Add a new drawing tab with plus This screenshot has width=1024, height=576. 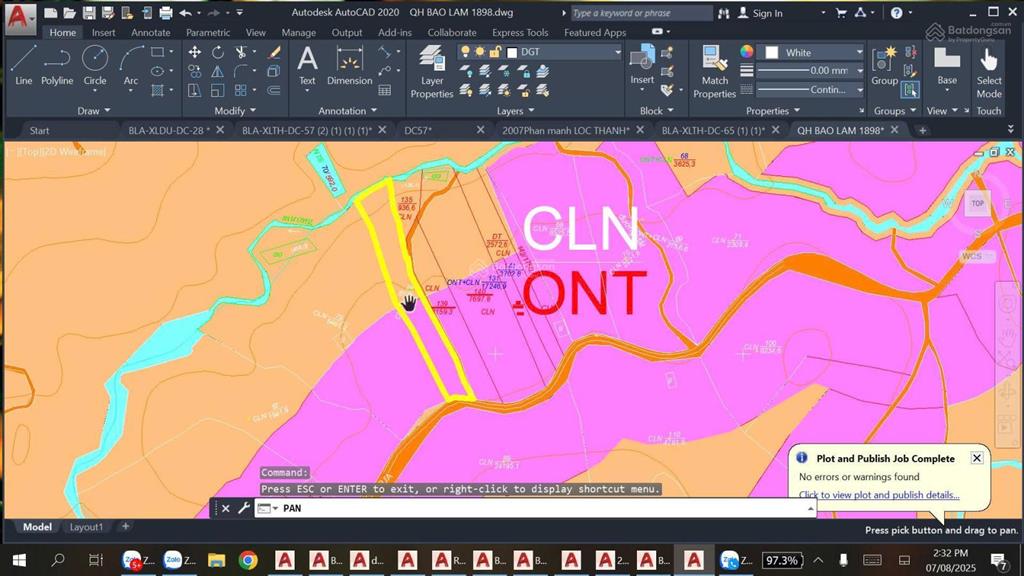point(922,131)
